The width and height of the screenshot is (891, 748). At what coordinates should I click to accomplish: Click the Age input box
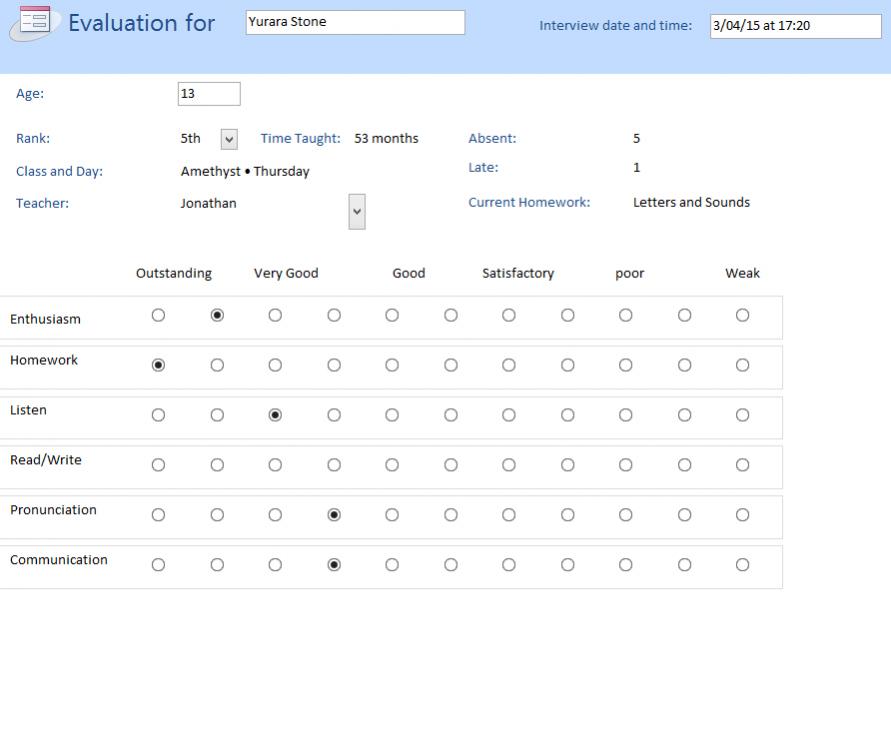point(209,94)
